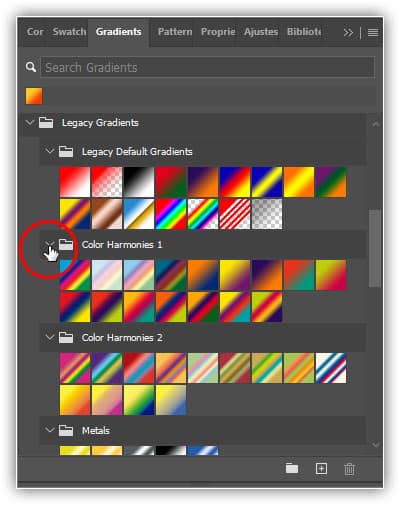Switch to the Patterns tab
Viewport: 400px width, 505px height.
[175, 32]
